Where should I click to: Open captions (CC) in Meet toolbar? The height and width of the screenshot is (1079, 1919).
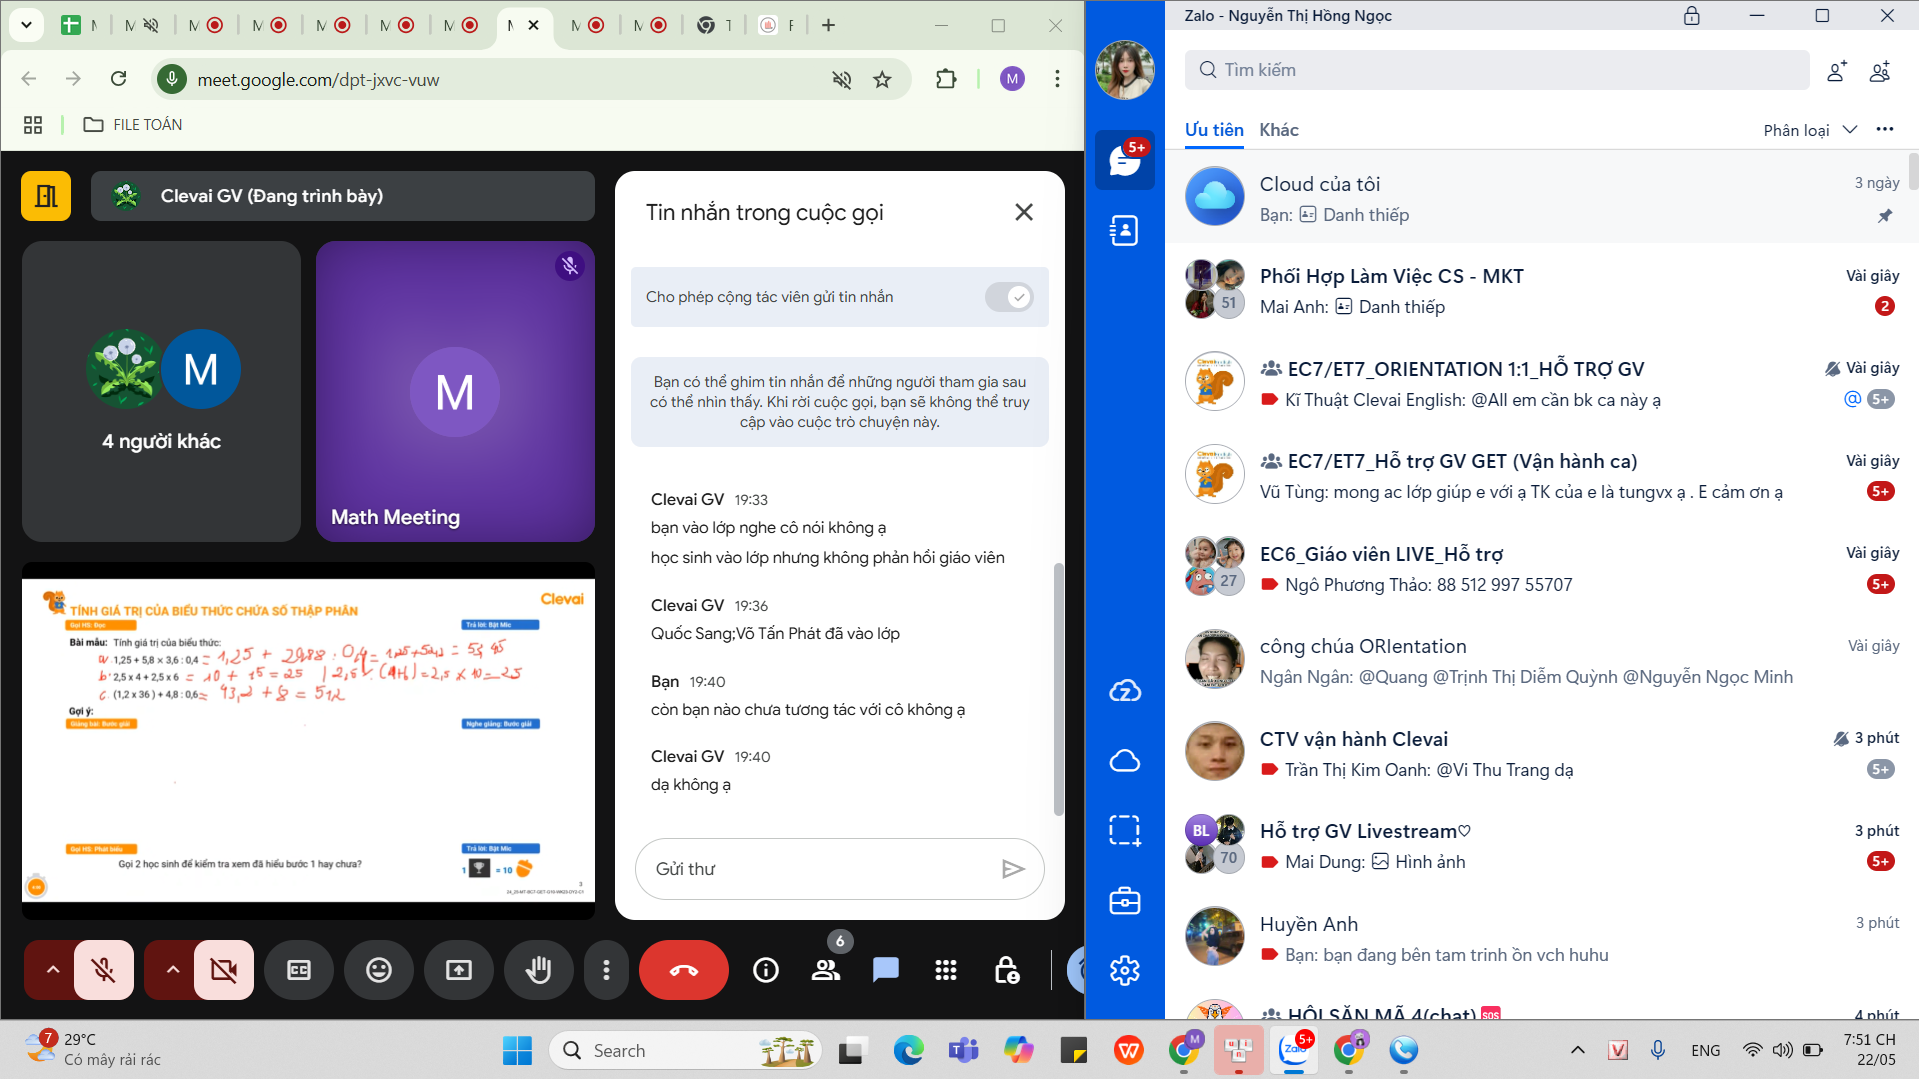[299, 970]
